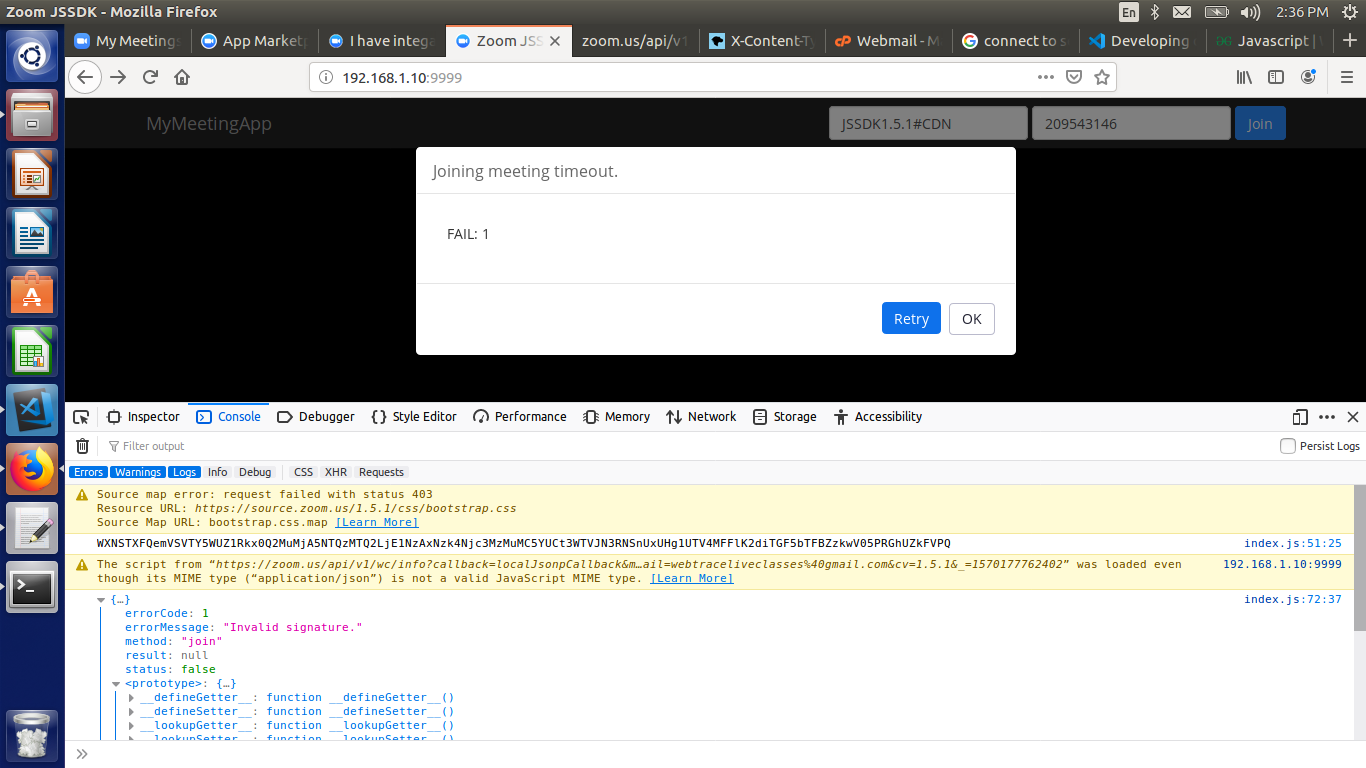This screenshot has height=768, width=1366.
Task: Show the Firefox sidebars
Action: coord(1276,77)
